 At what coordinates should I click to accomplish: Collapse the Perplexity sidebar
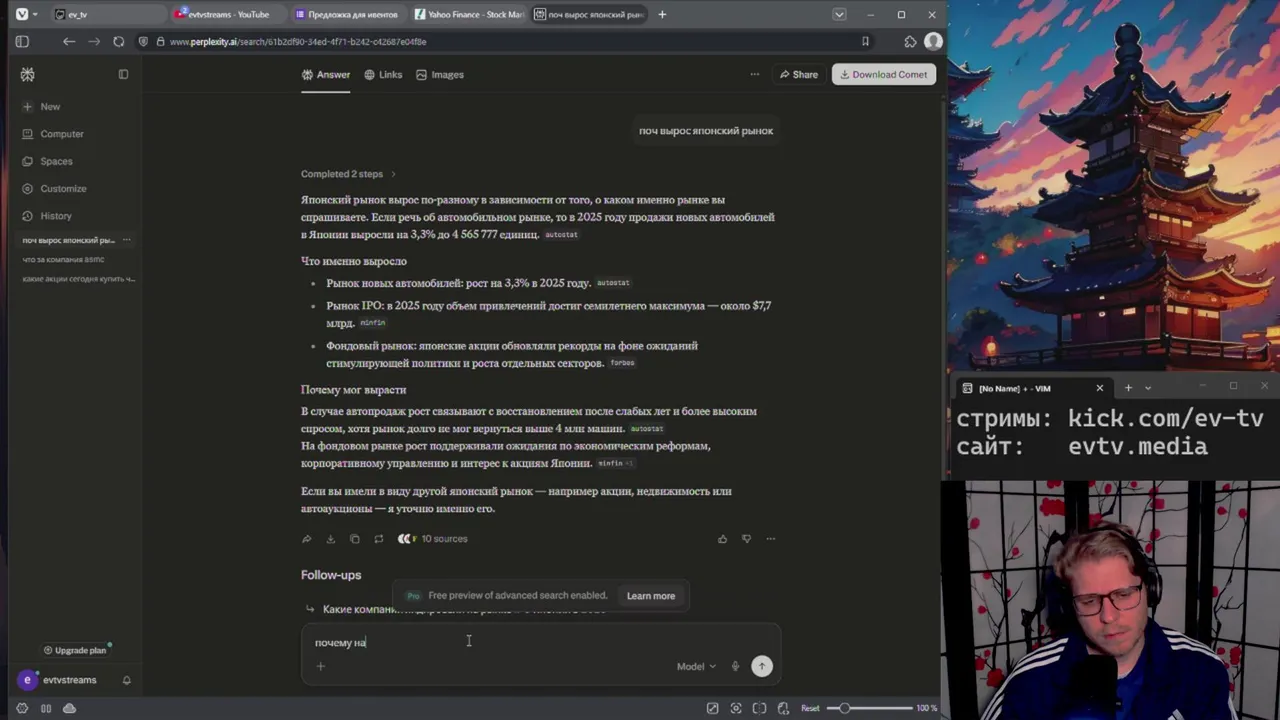[123, 74]
